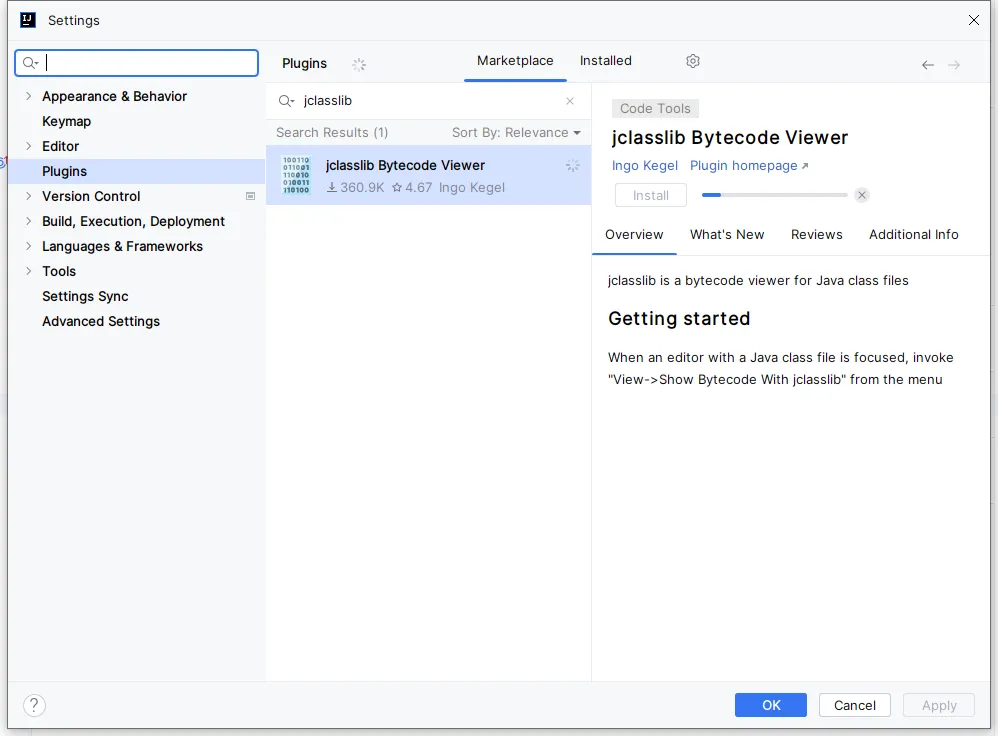Open the Plugin homepage link
The image size is (998, 736).
(x=748, y=166)
